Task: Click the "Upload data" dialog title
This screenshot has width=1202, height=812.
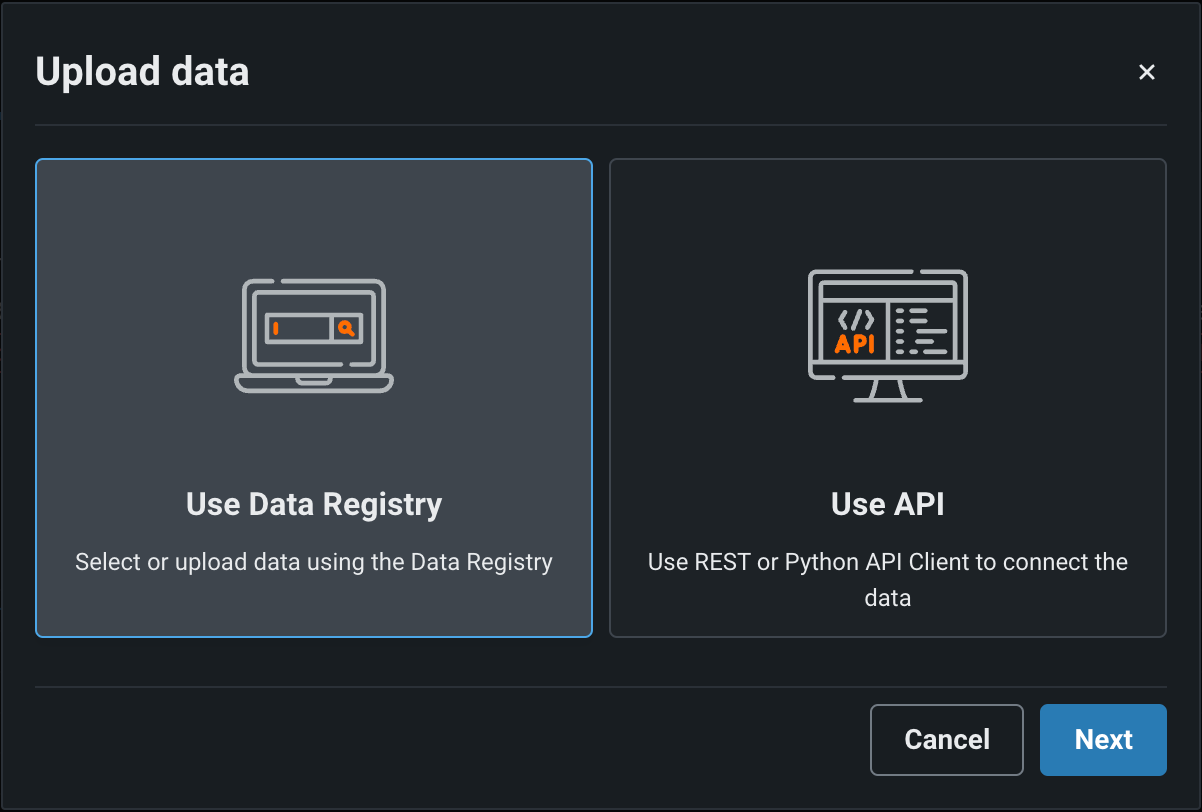Action: 142,72
